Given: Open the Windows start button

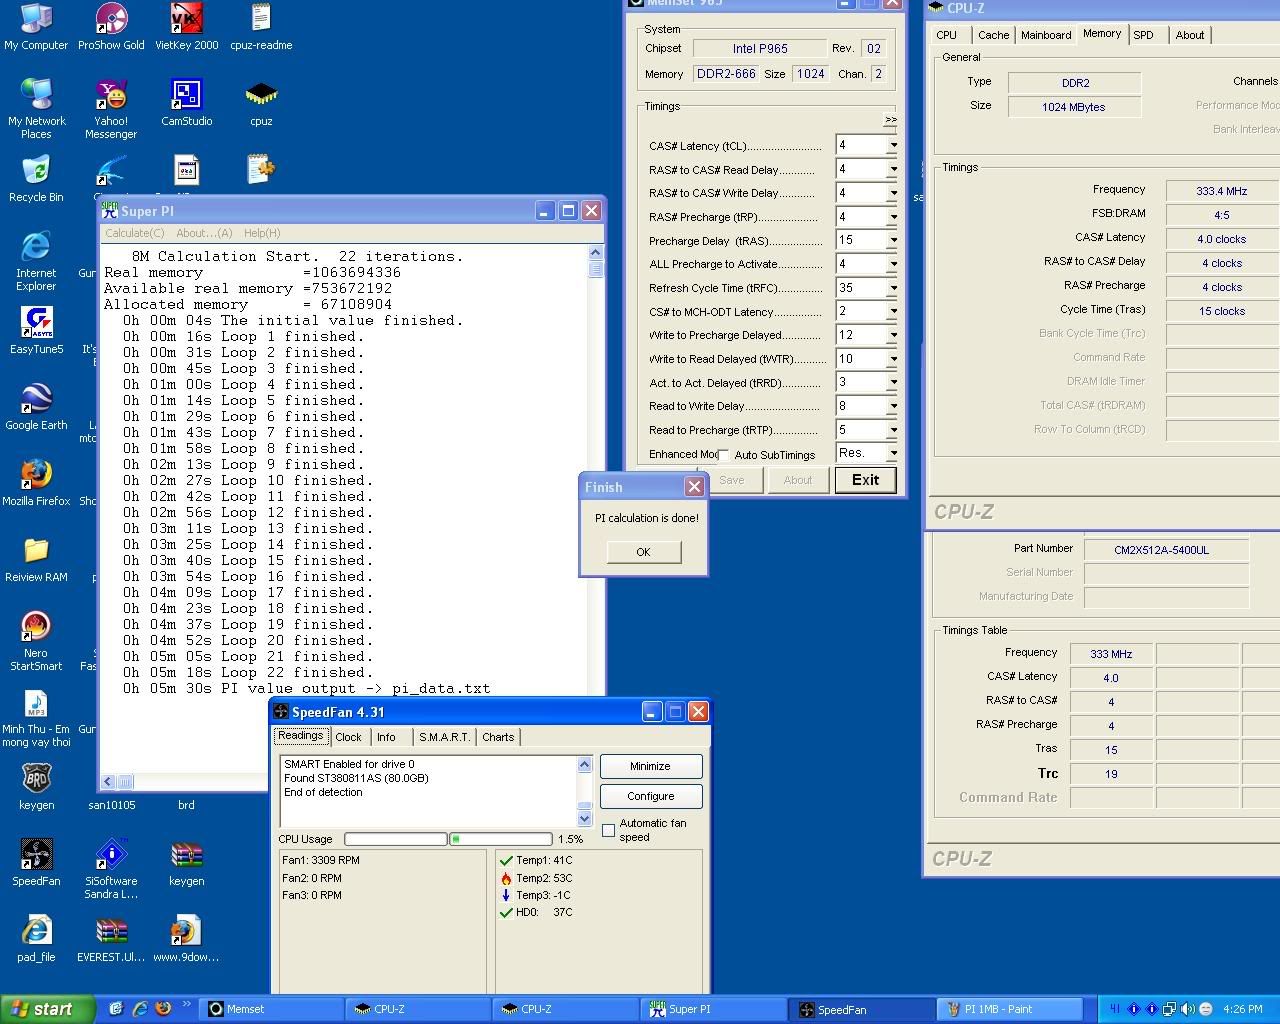Looking at the screenshot, I should click(x=47, y=1009).
